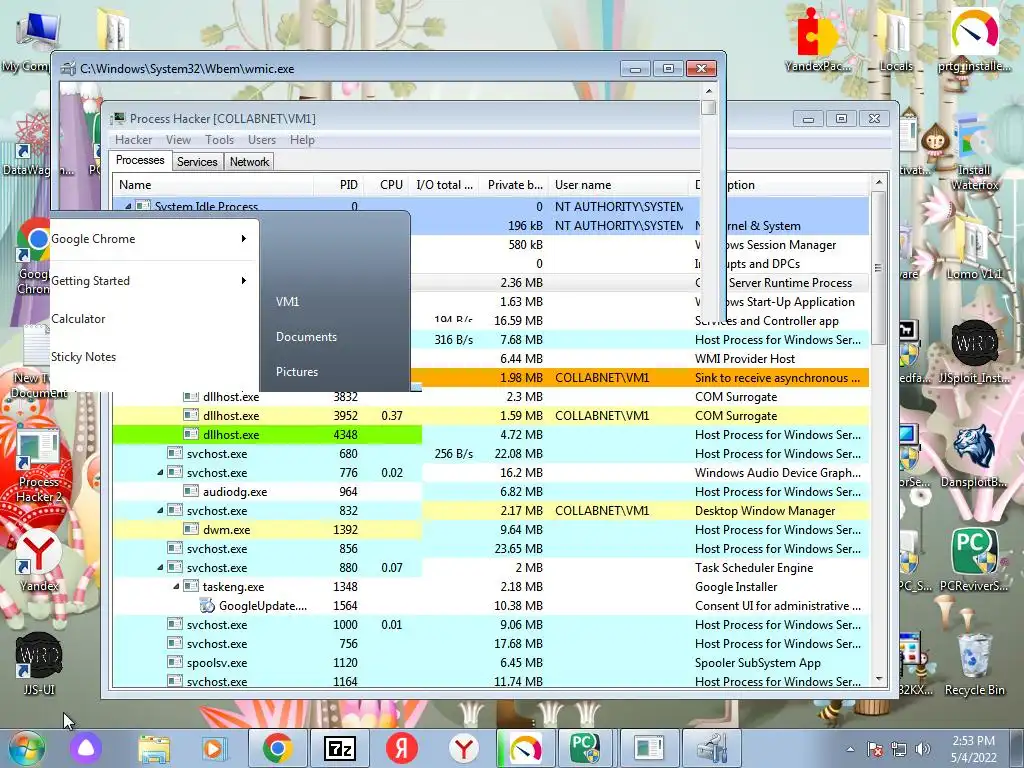Open Windows Explorer folder on the taskbar
Image resolution: width=1024 pixels, height=768 pixels.
[x=154, y=748]
